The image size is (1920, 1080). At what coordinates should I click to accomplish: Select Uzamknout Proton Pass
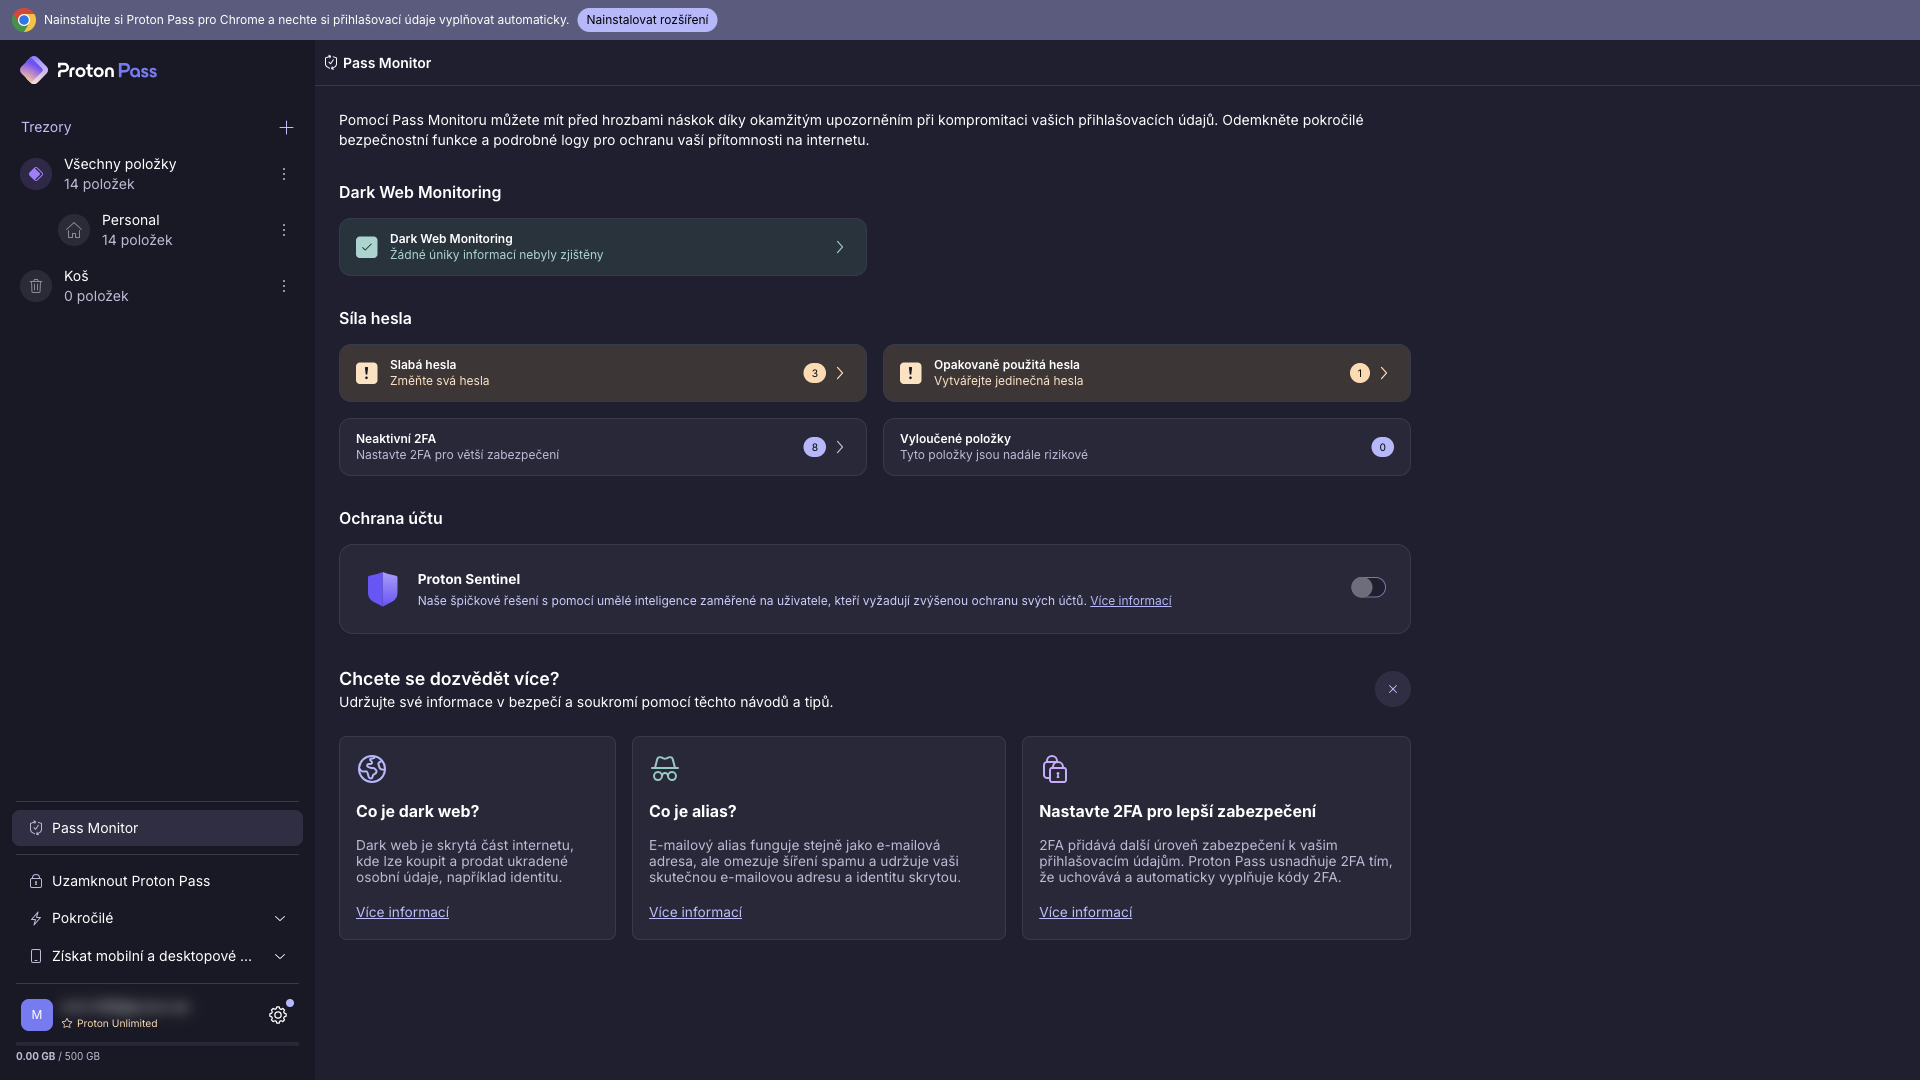tap(157, 881)
